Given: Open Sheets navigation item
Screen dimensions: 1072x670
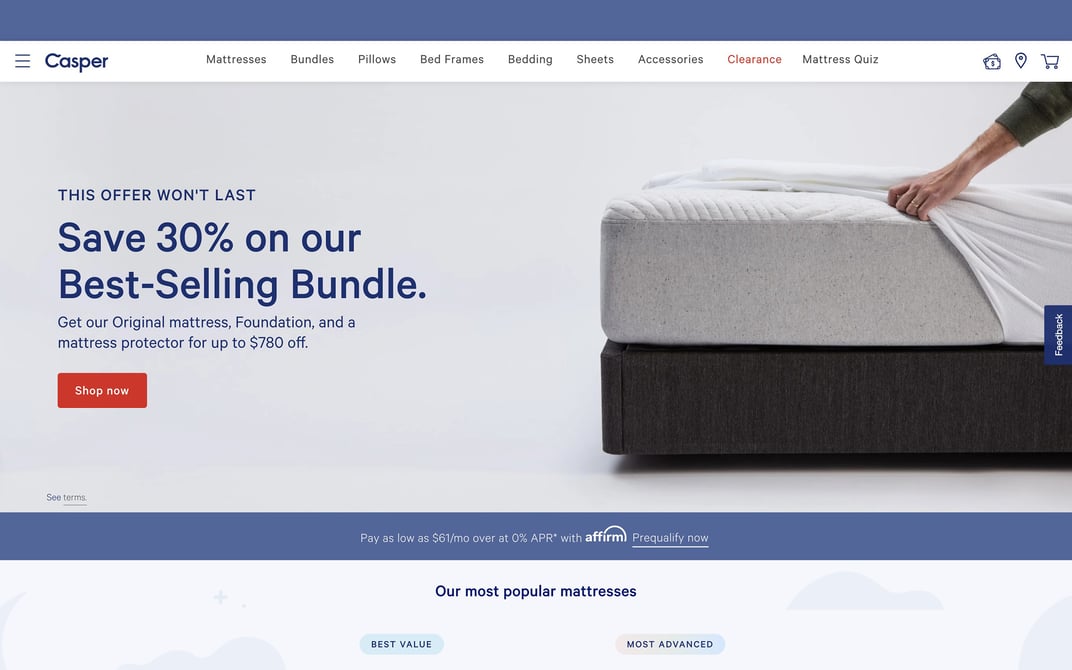Looking at the screenshot, I should pyautogui.click(x=595, y=59).
